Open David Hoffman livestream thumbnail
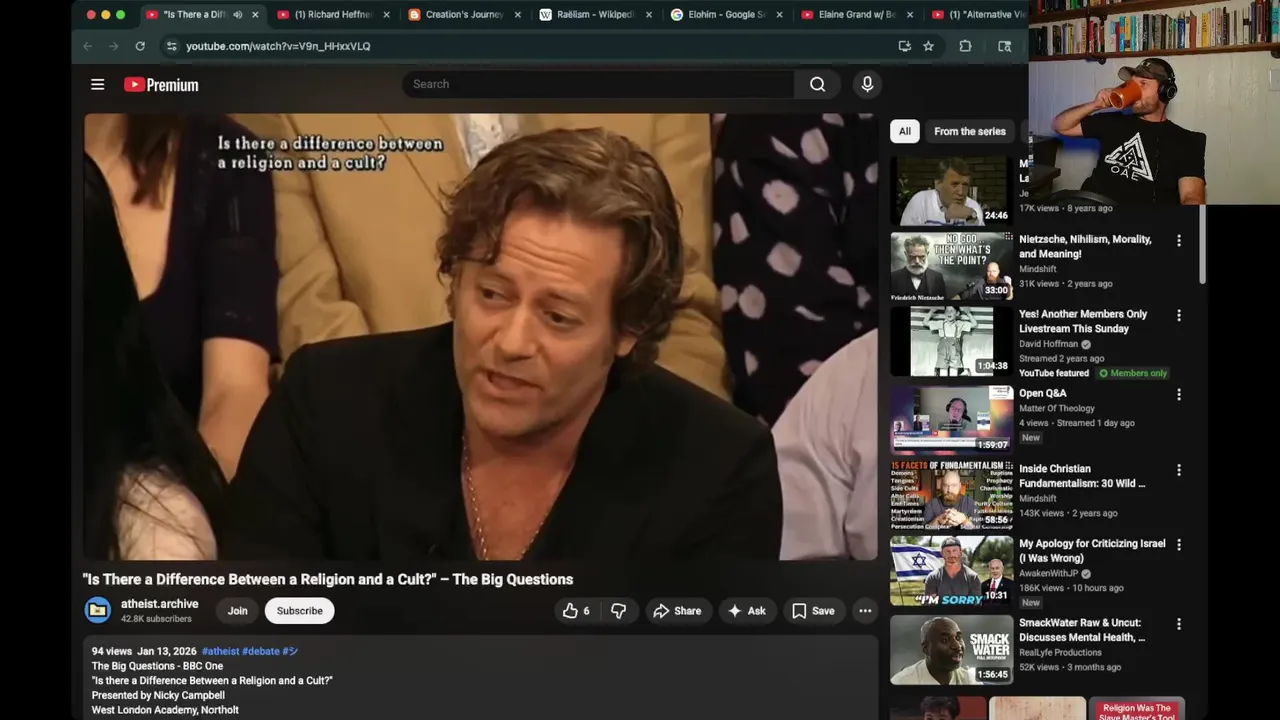1280x720 pixels. pos(952,341)
